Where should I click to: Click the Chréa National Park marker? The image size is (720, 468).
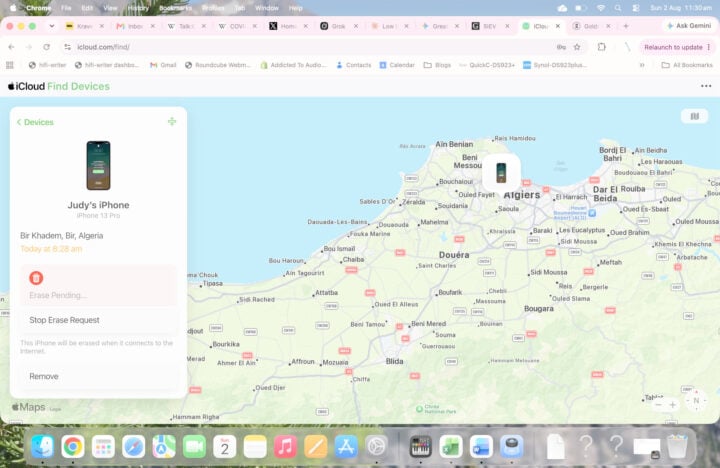coord(419,409)
